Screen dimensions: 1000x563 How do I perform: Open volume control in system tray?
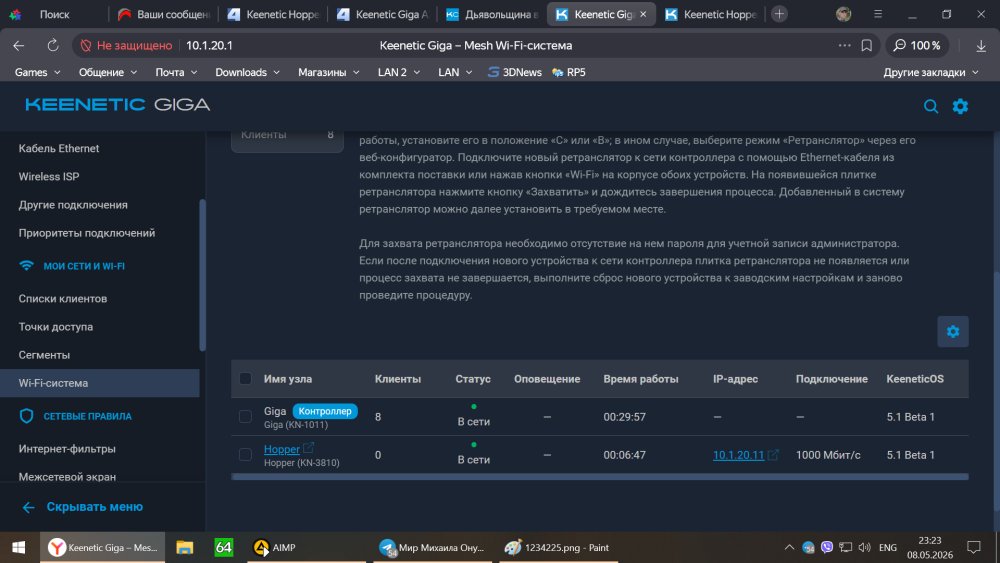point(865,547)
